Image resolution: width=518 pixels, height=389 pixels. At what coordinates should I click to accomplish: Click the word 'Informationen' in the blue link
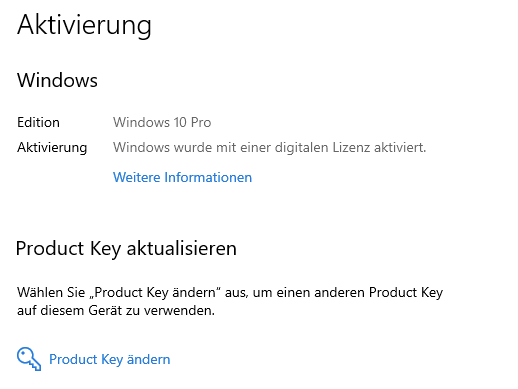[x=208, y=177]
